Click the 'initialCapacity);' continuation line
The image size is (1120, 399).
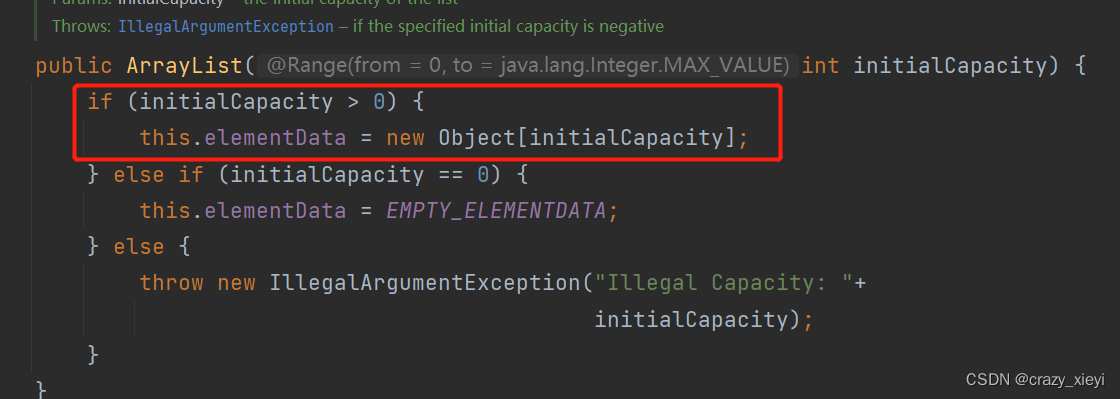704,319
